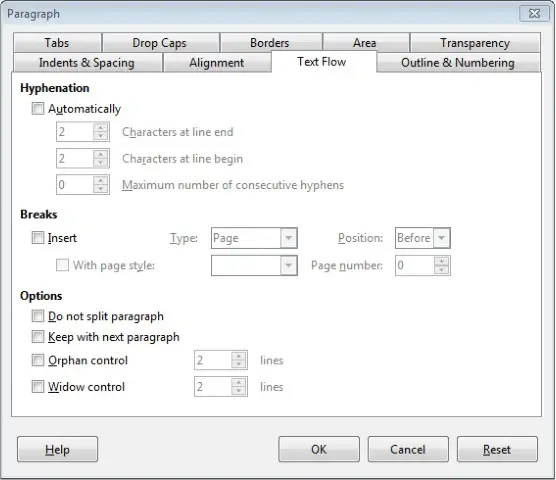Viewport: 556px width, 480px height.
Task: Confirm with the OK button
Action: click(319, 449)
